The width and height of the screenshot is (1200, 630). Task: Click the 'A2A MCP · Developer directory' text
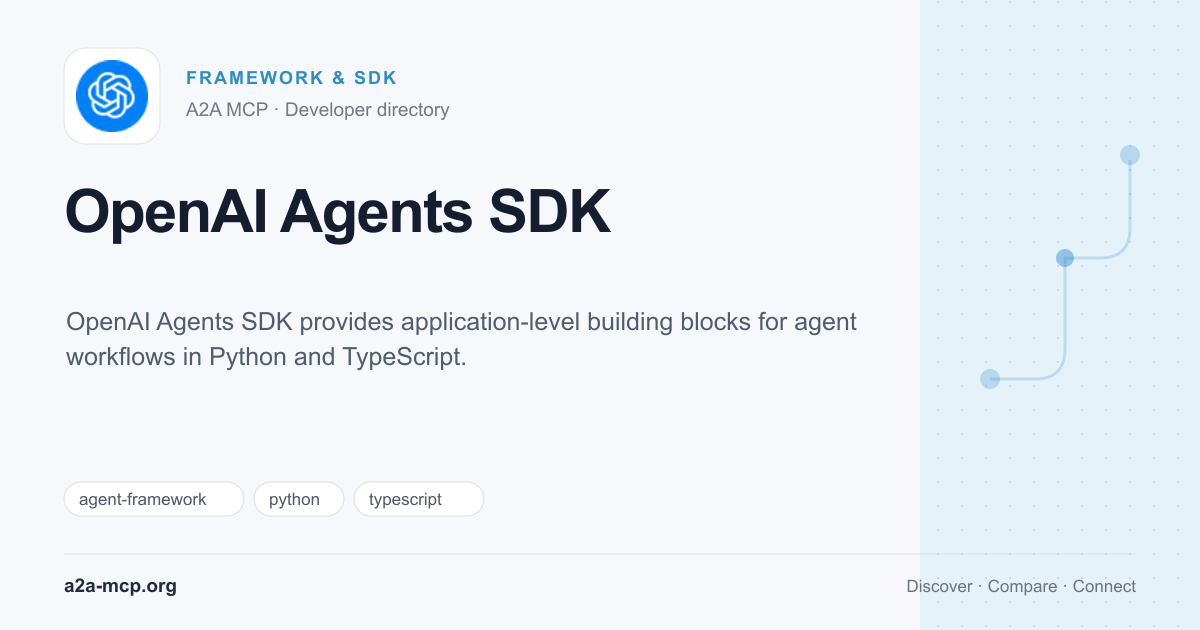tap(317, 110)
